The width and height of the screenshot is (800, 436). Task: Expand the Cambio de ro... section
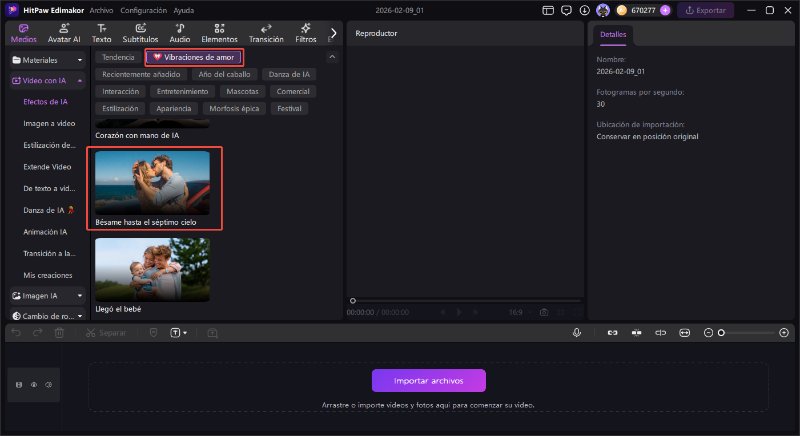(x=47, y=316)
